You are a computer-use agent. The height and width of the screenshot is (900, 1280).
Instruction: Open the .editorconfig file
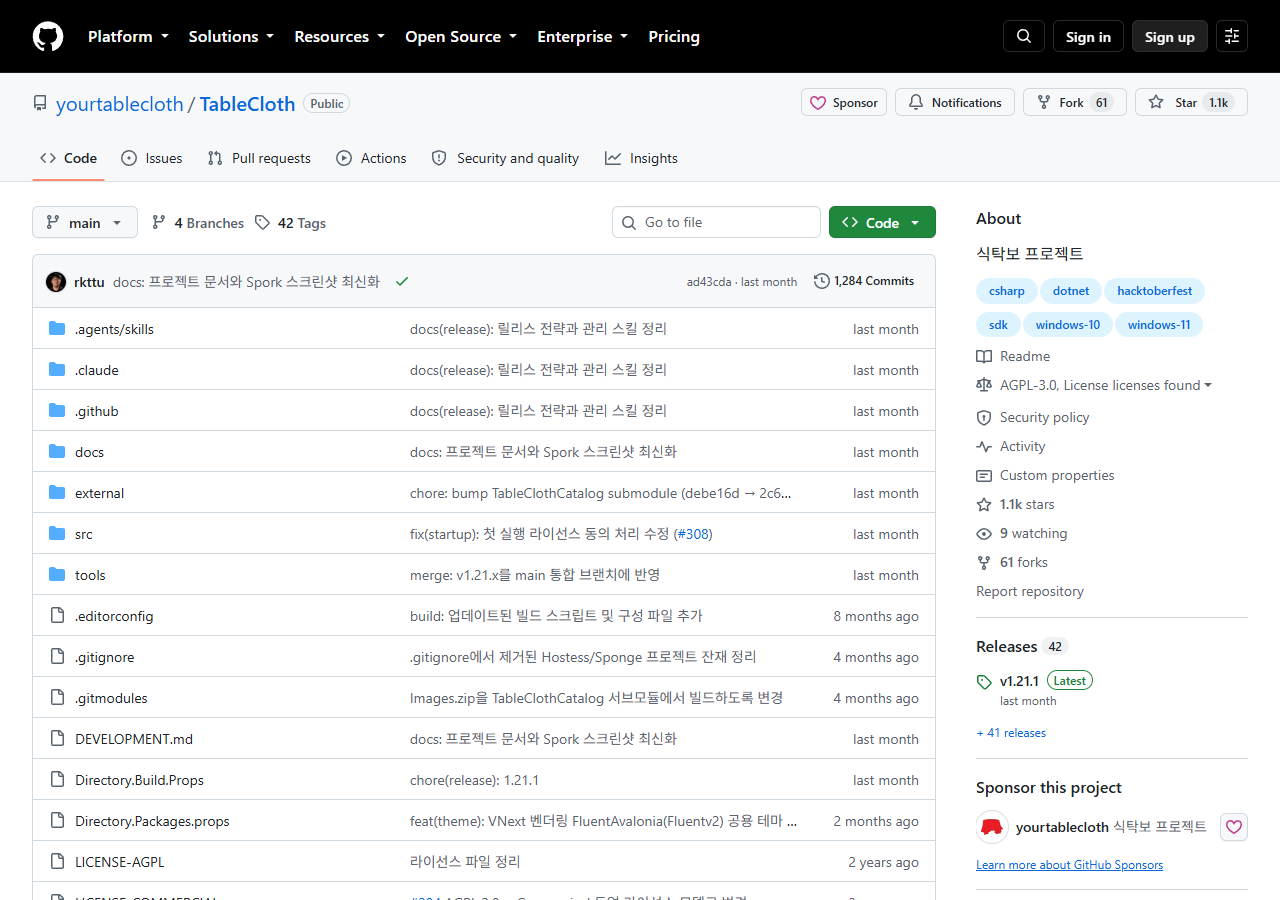114,616
